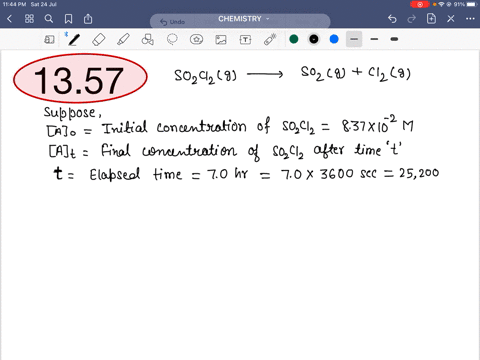The image size is (480, 360).
Task: Open the share and export menu
Action: point(88,19)
